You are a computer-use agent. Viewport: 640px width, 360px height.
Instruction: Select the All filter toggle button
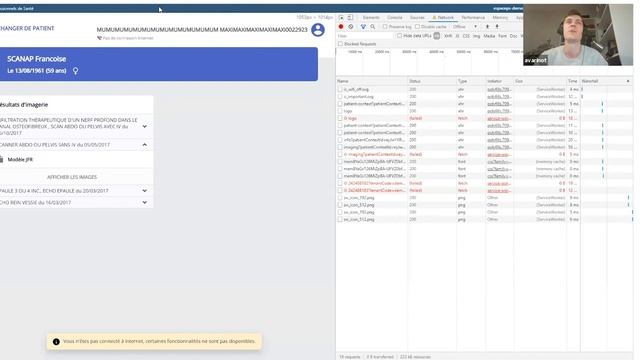437,36
